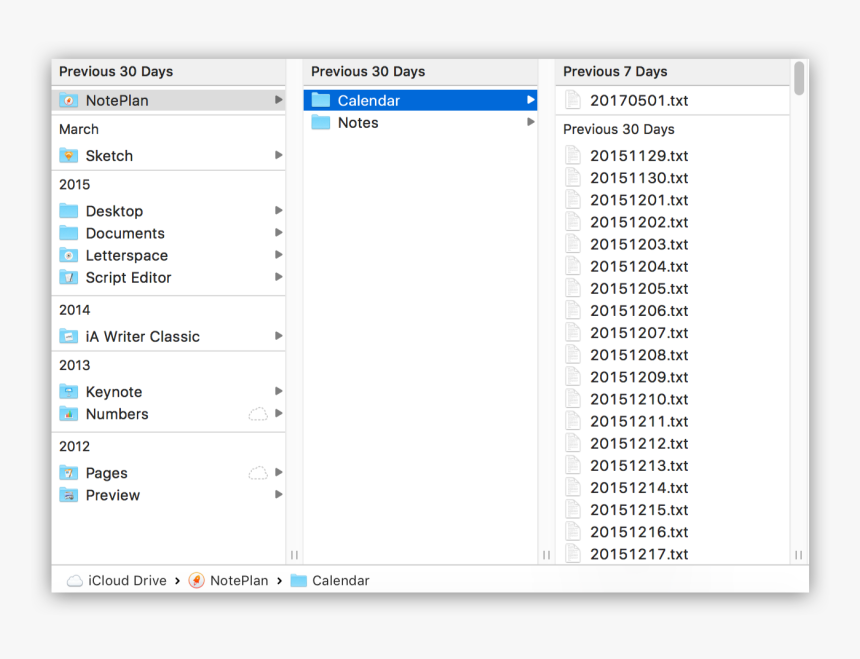860x659 pixels.
Task: Open Script Editor from the sidebar
Action: click(x=69, y=277)
